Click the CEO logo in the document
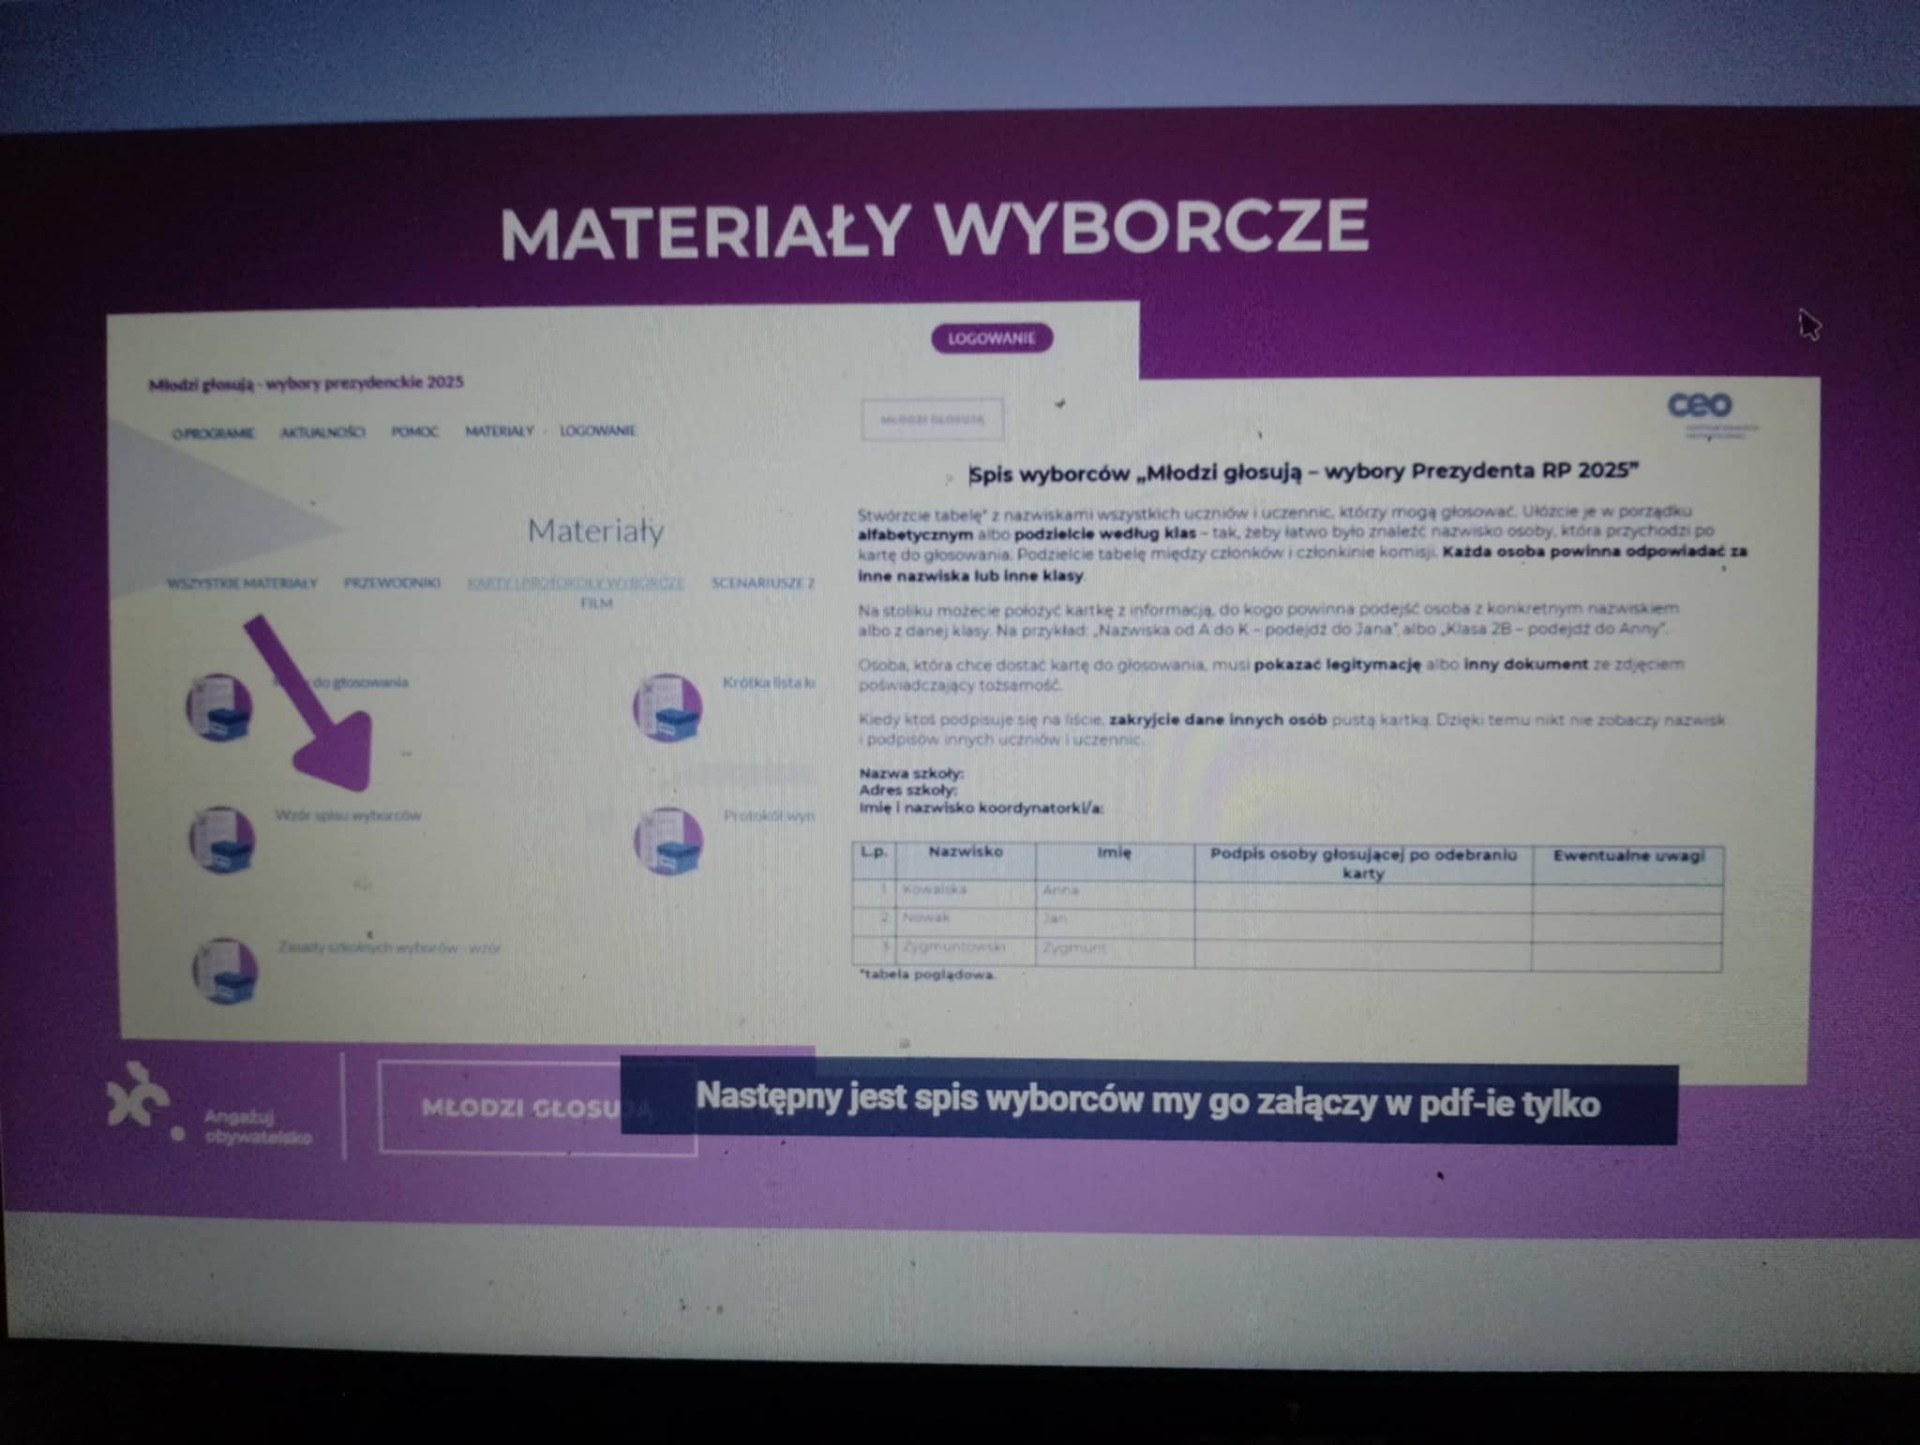The width and height of the screenshot is (1920, 1445). [1700, 406]
